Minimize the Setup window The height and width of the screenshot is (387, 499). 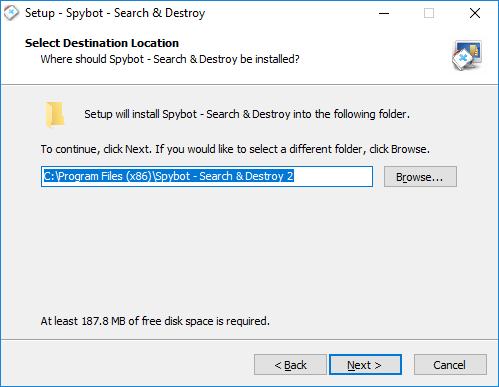[384, 13]
